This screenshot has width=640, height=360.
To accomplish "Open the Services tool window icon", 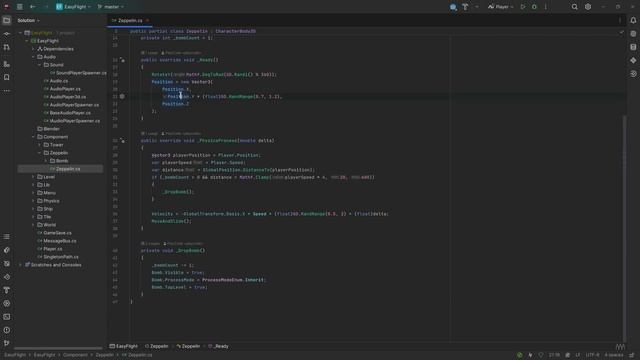I will [7, 304].
